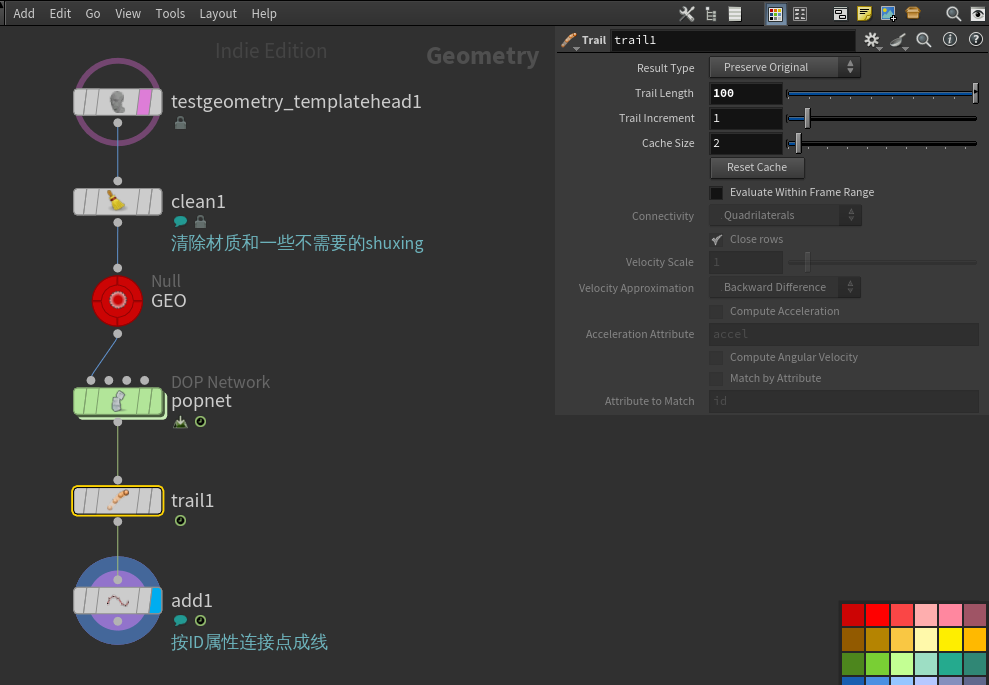Click the wrench and screwdriver tools icon
This screenshot has height=685, width=989.
(x=686, y=13)
